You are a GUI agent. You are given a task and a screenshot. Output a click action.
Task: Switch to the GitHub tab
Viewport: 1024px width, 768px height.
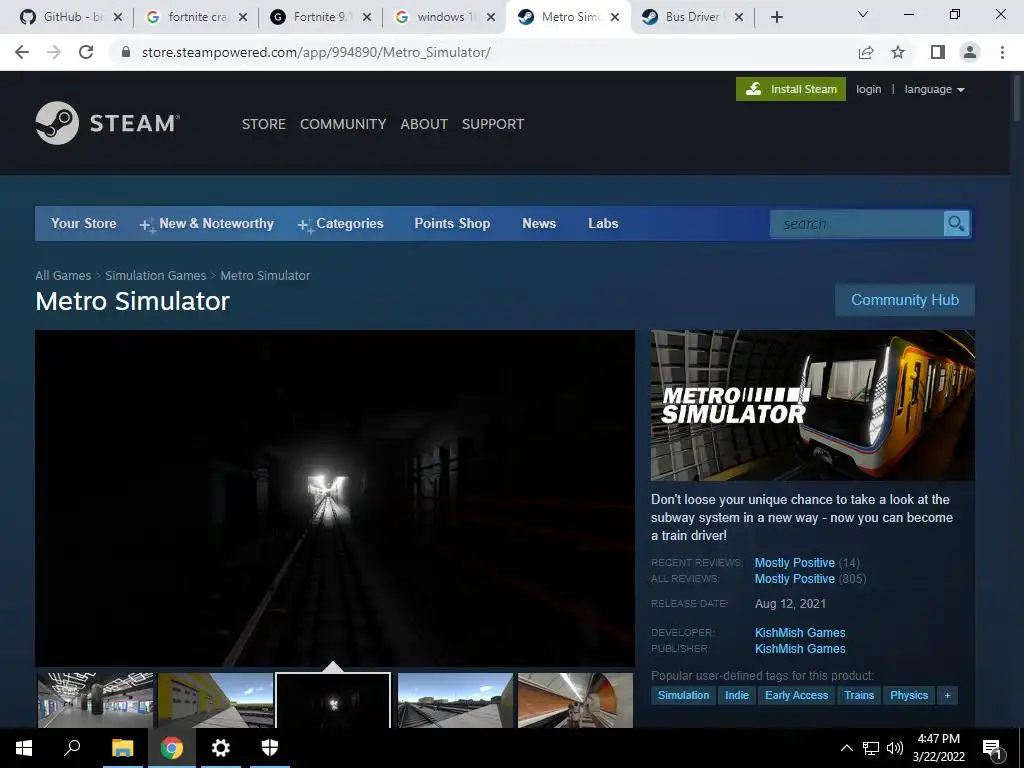(x=62, y=17)
